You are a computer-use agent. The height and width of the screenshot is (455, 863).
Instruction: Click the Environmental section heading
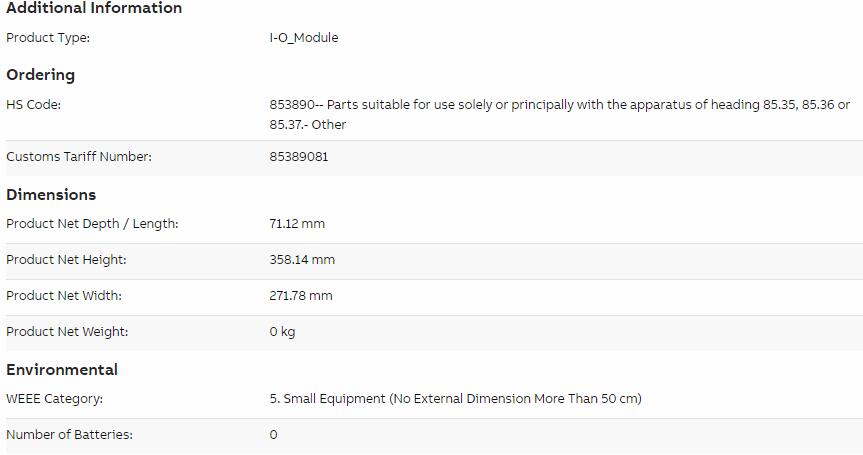[62, 370]
